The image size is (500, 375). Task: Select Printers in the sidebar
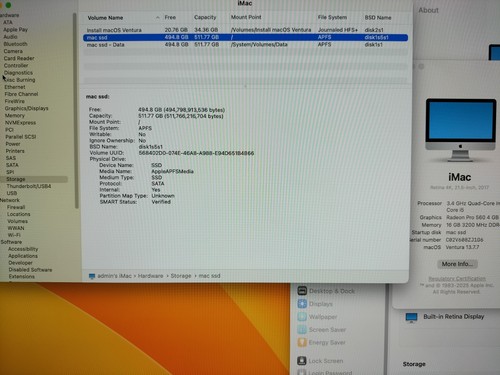click(x=15, y=151)
